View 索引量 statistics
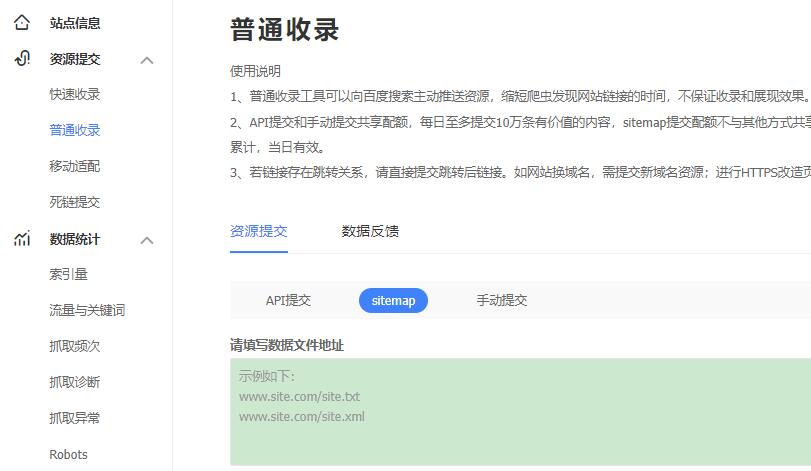This screenshot has width=811, height=471. [x=69, y=274]
